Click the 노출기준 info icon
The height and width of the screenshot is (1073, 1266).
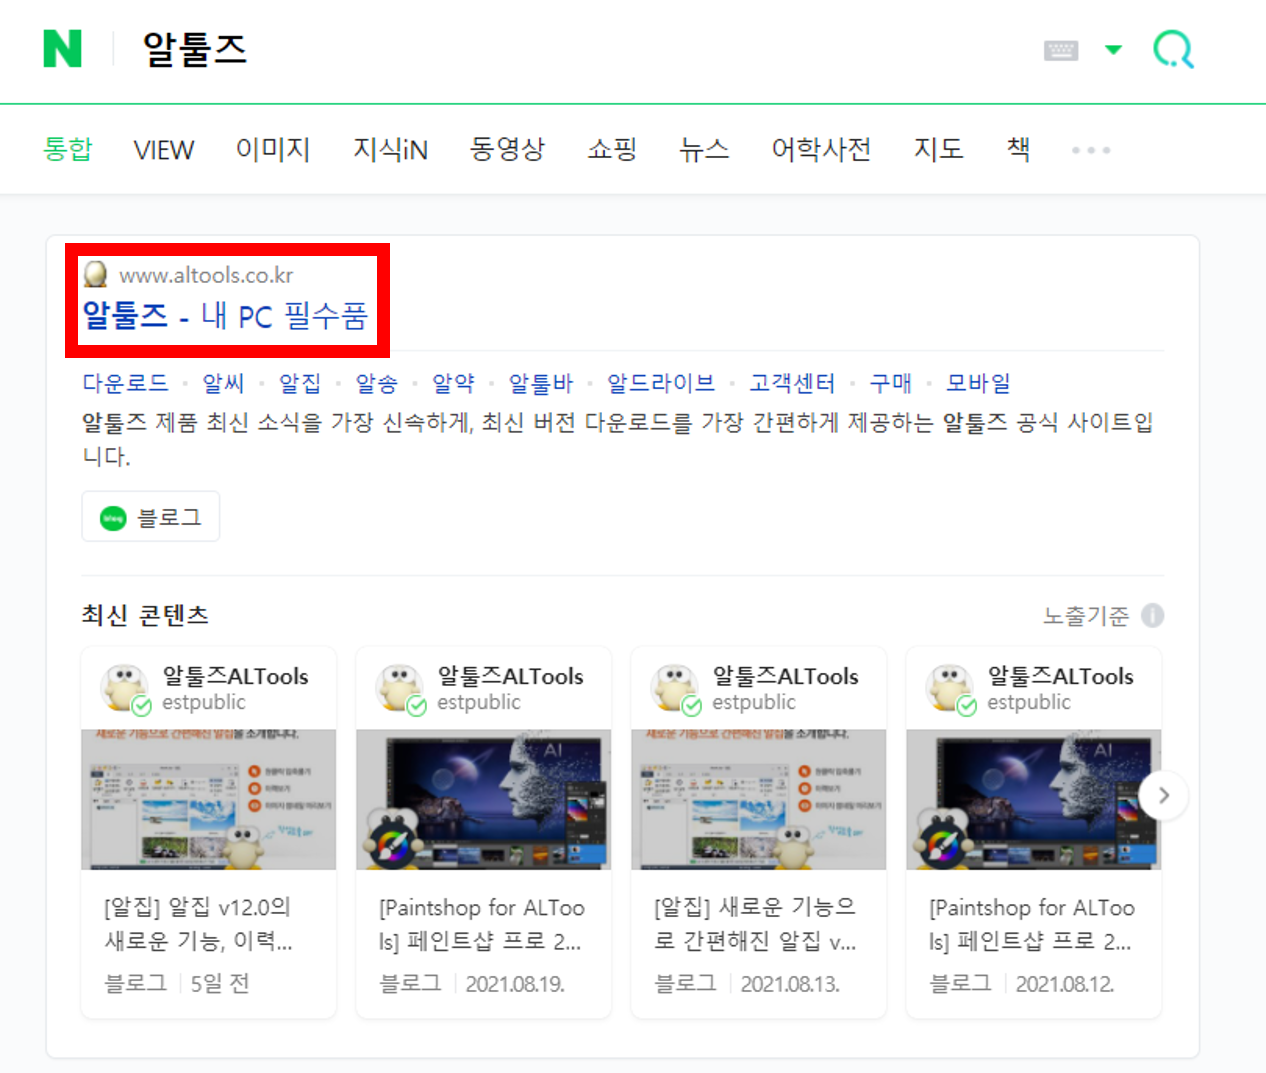pyautogui.click(x=1153, y=615)
